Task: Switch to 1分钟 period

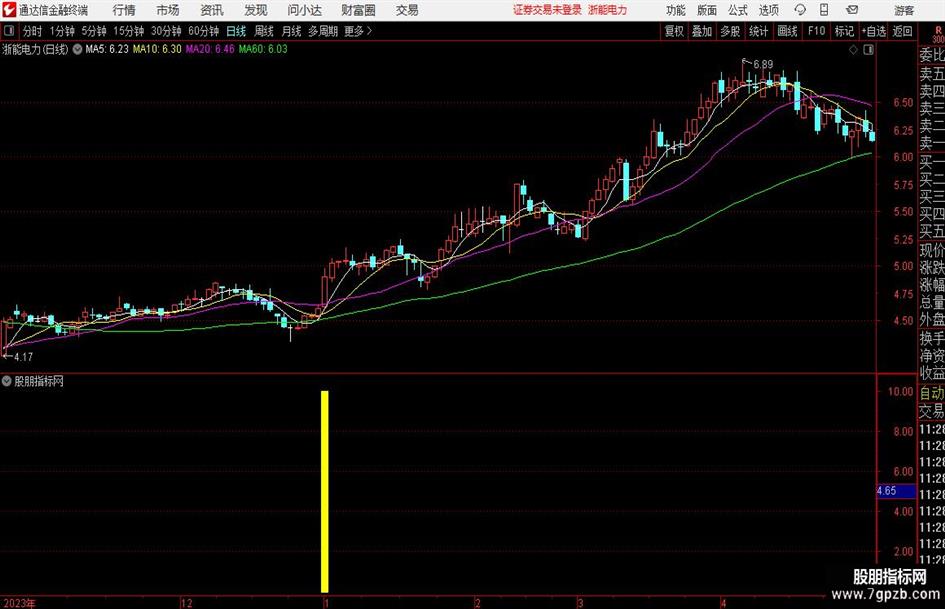Action: click(61, 31)
